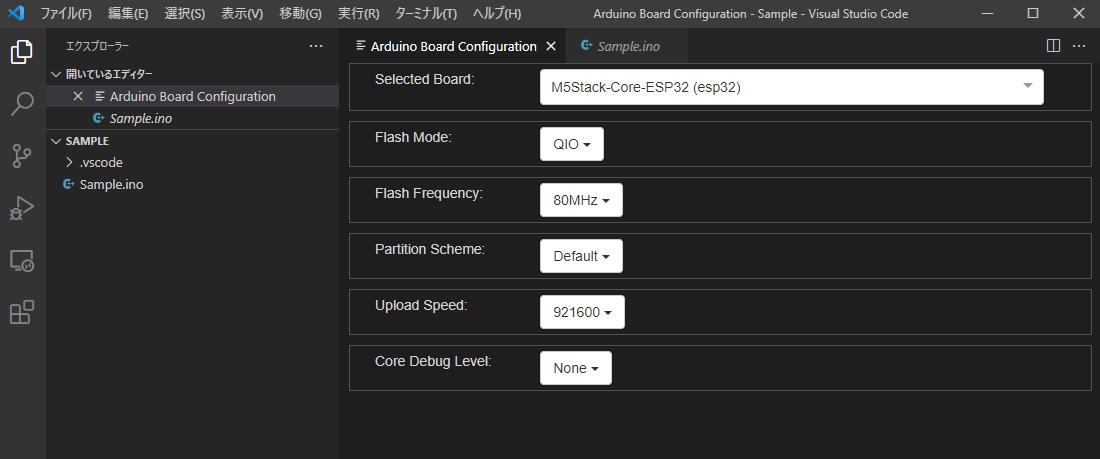Click the Selected Board label
The image size is (1100, 459).
(425, 79)
